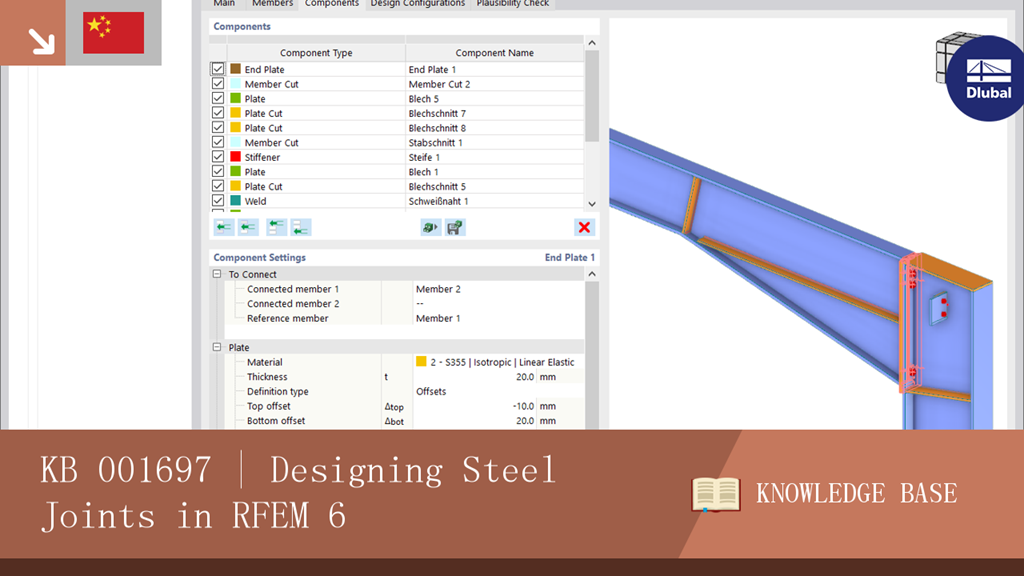Screen dimensions: 1024x576
Task: Open the Definition type Offsets dropdown
Action: click(x=498, y=391)
